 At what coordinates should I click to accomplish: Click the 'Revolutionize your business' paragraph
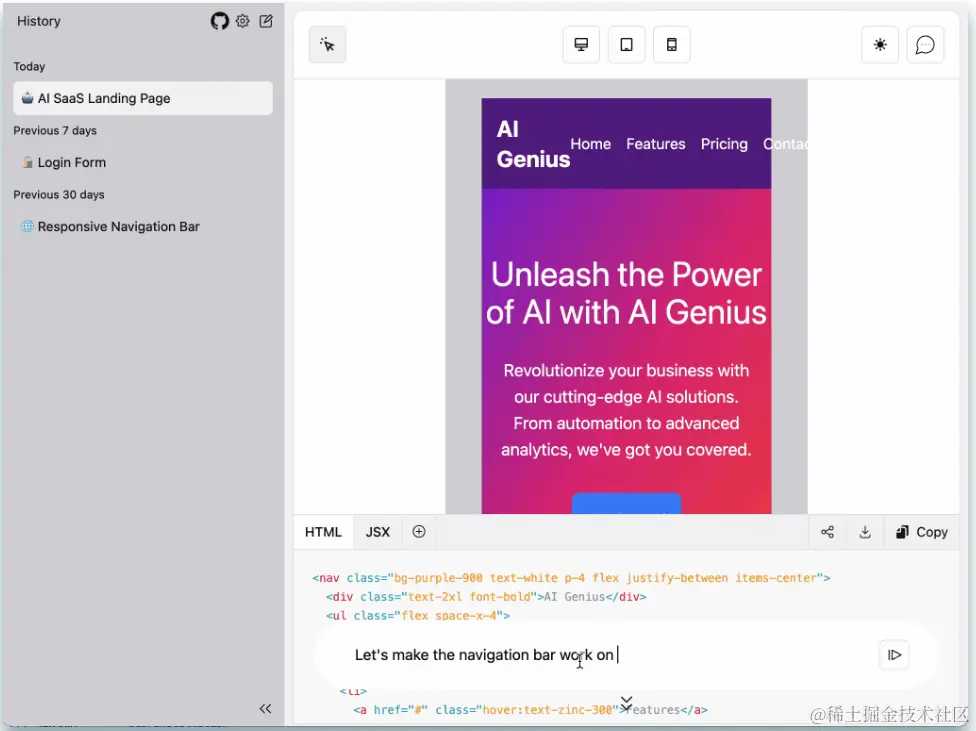coord(626,410)
